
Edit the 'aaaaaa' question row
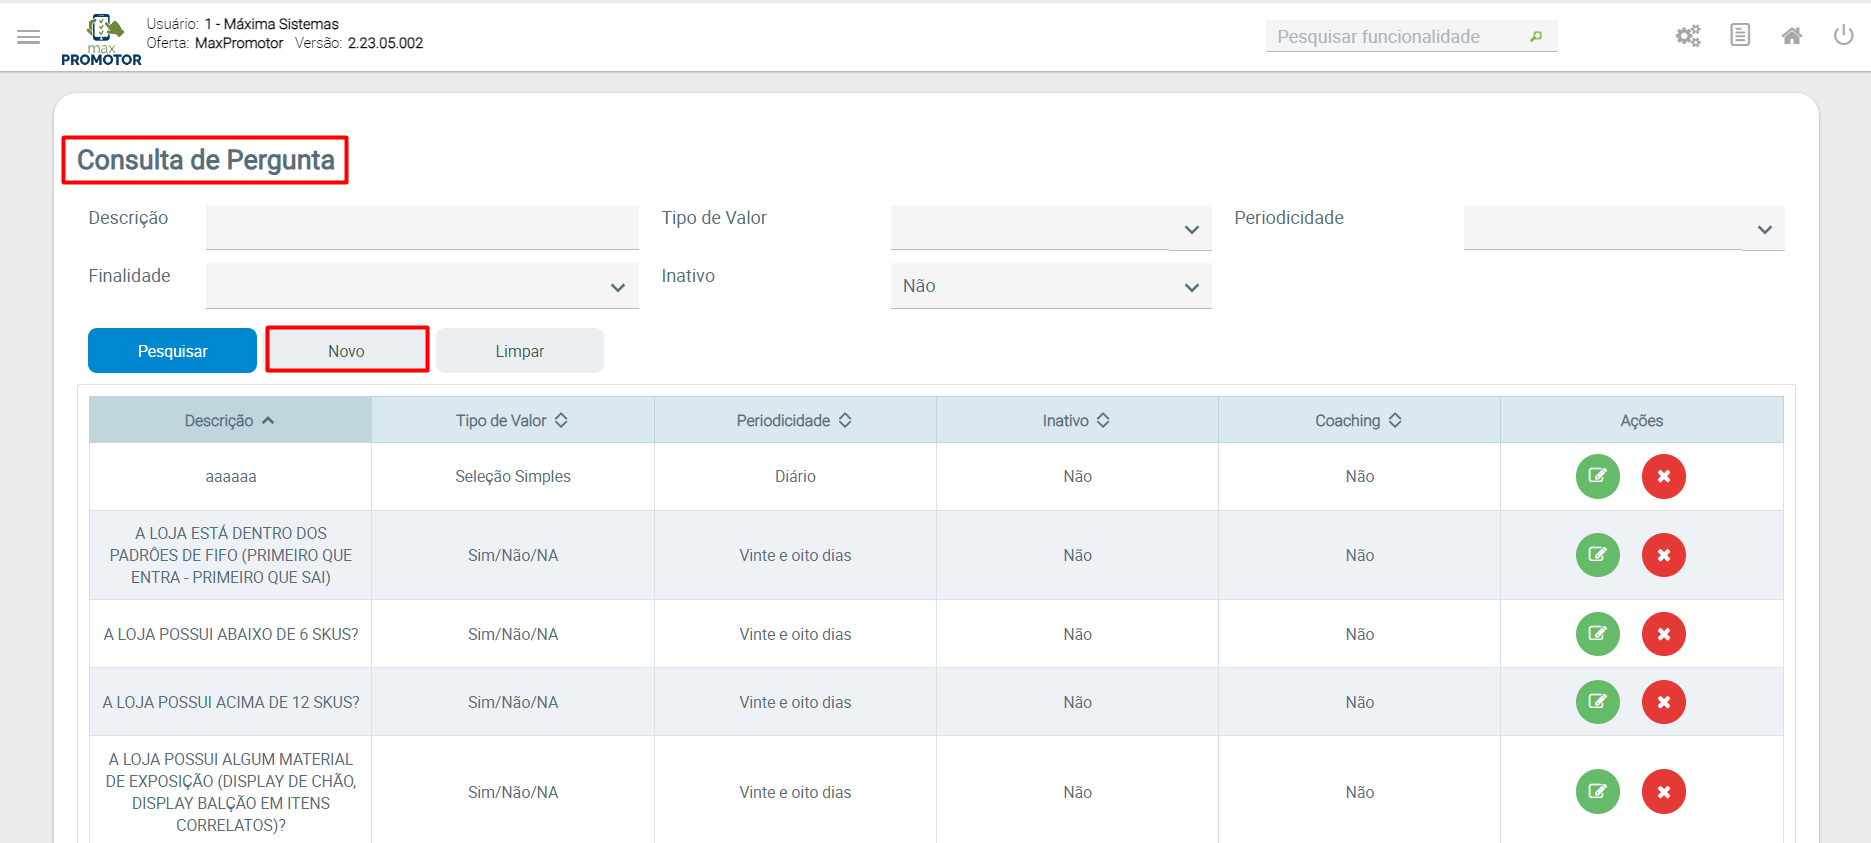click(x=1597, y=476)
